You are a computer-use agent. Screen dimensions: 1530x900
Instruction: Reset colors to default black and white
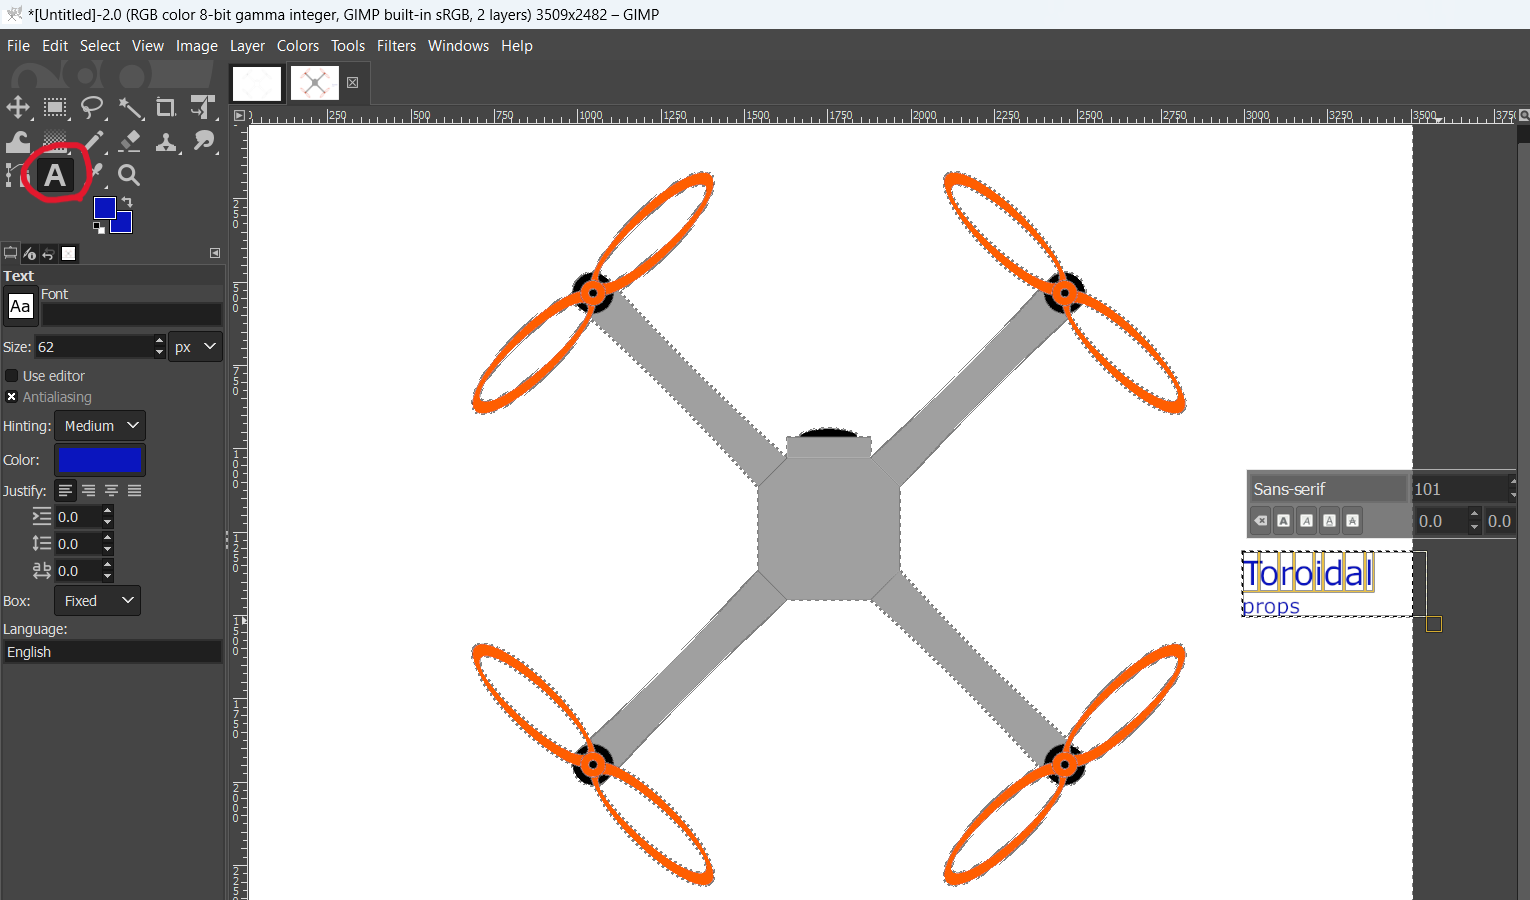(x=99, y=228)
